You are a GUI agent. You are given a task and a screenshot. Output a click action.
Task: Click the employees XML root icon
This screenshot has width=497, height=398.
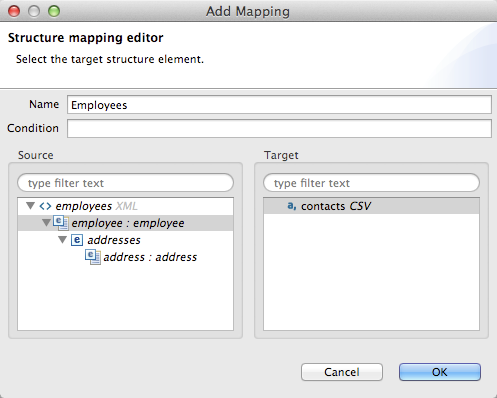(45, 206)
